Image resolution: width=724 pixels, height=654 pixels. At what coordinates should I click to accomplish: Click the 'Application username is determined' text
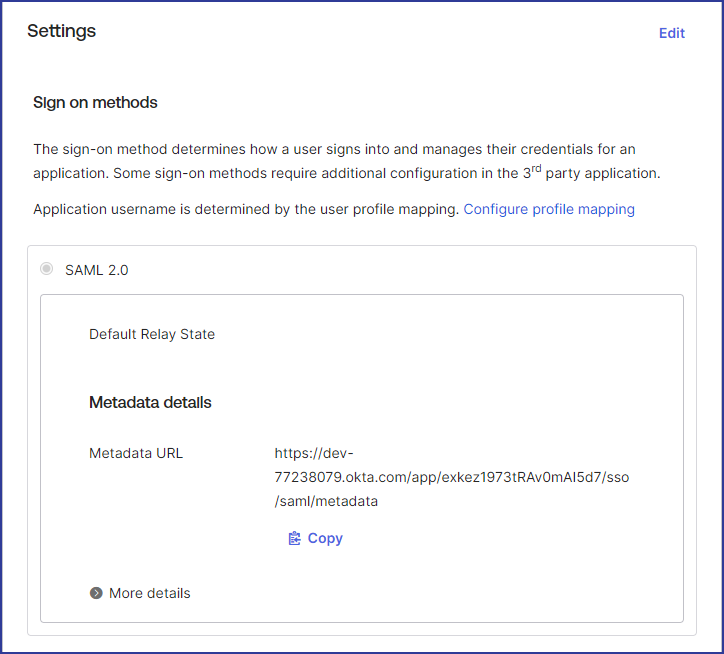246,209
